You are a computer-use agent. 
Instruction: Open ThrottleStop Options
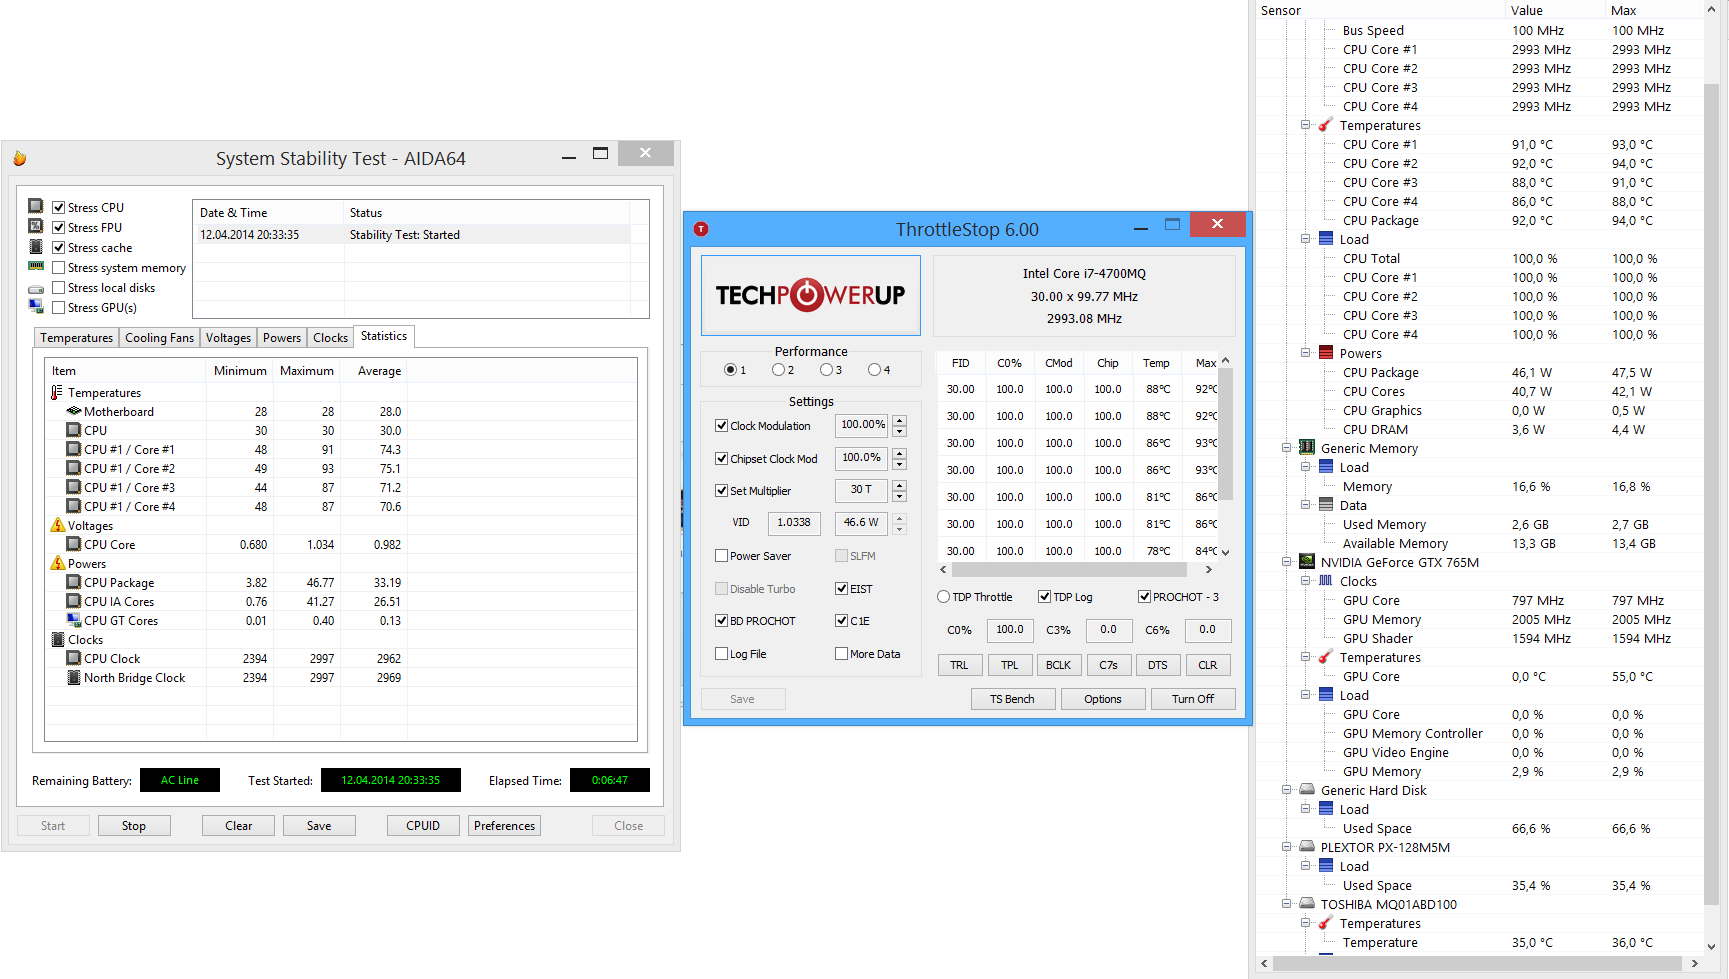1103,699
